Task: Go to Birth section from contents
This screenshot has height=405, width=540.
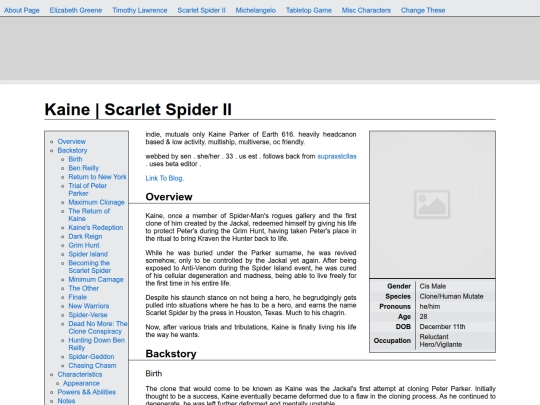Action: 75,159
